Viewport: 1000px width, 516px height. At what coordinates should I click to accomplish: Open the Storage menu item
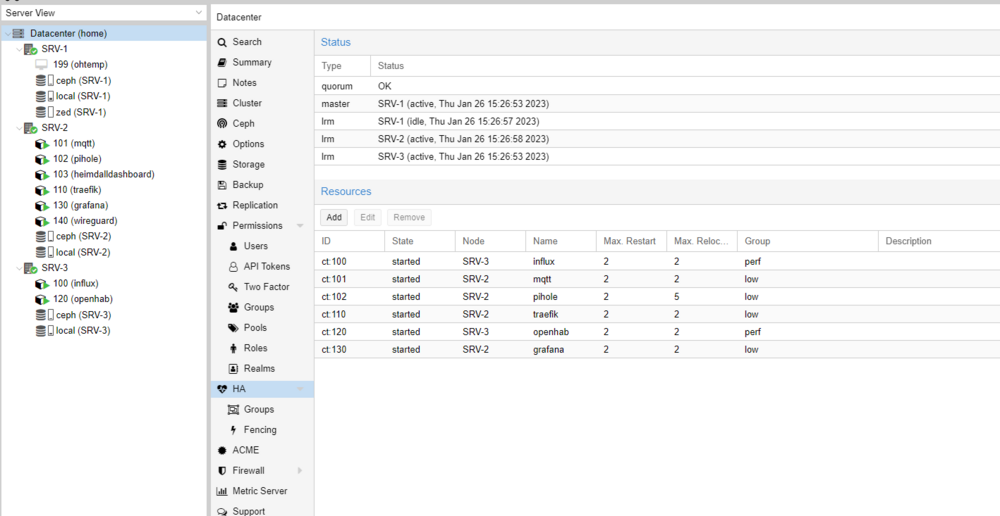(x=248, y=165)
